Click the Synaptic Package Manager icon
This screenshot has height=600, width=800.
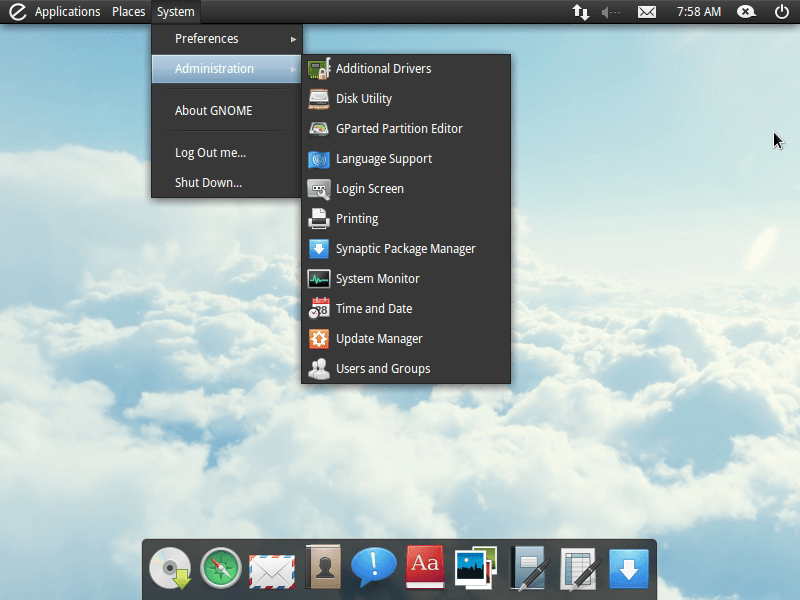point(319,249)
